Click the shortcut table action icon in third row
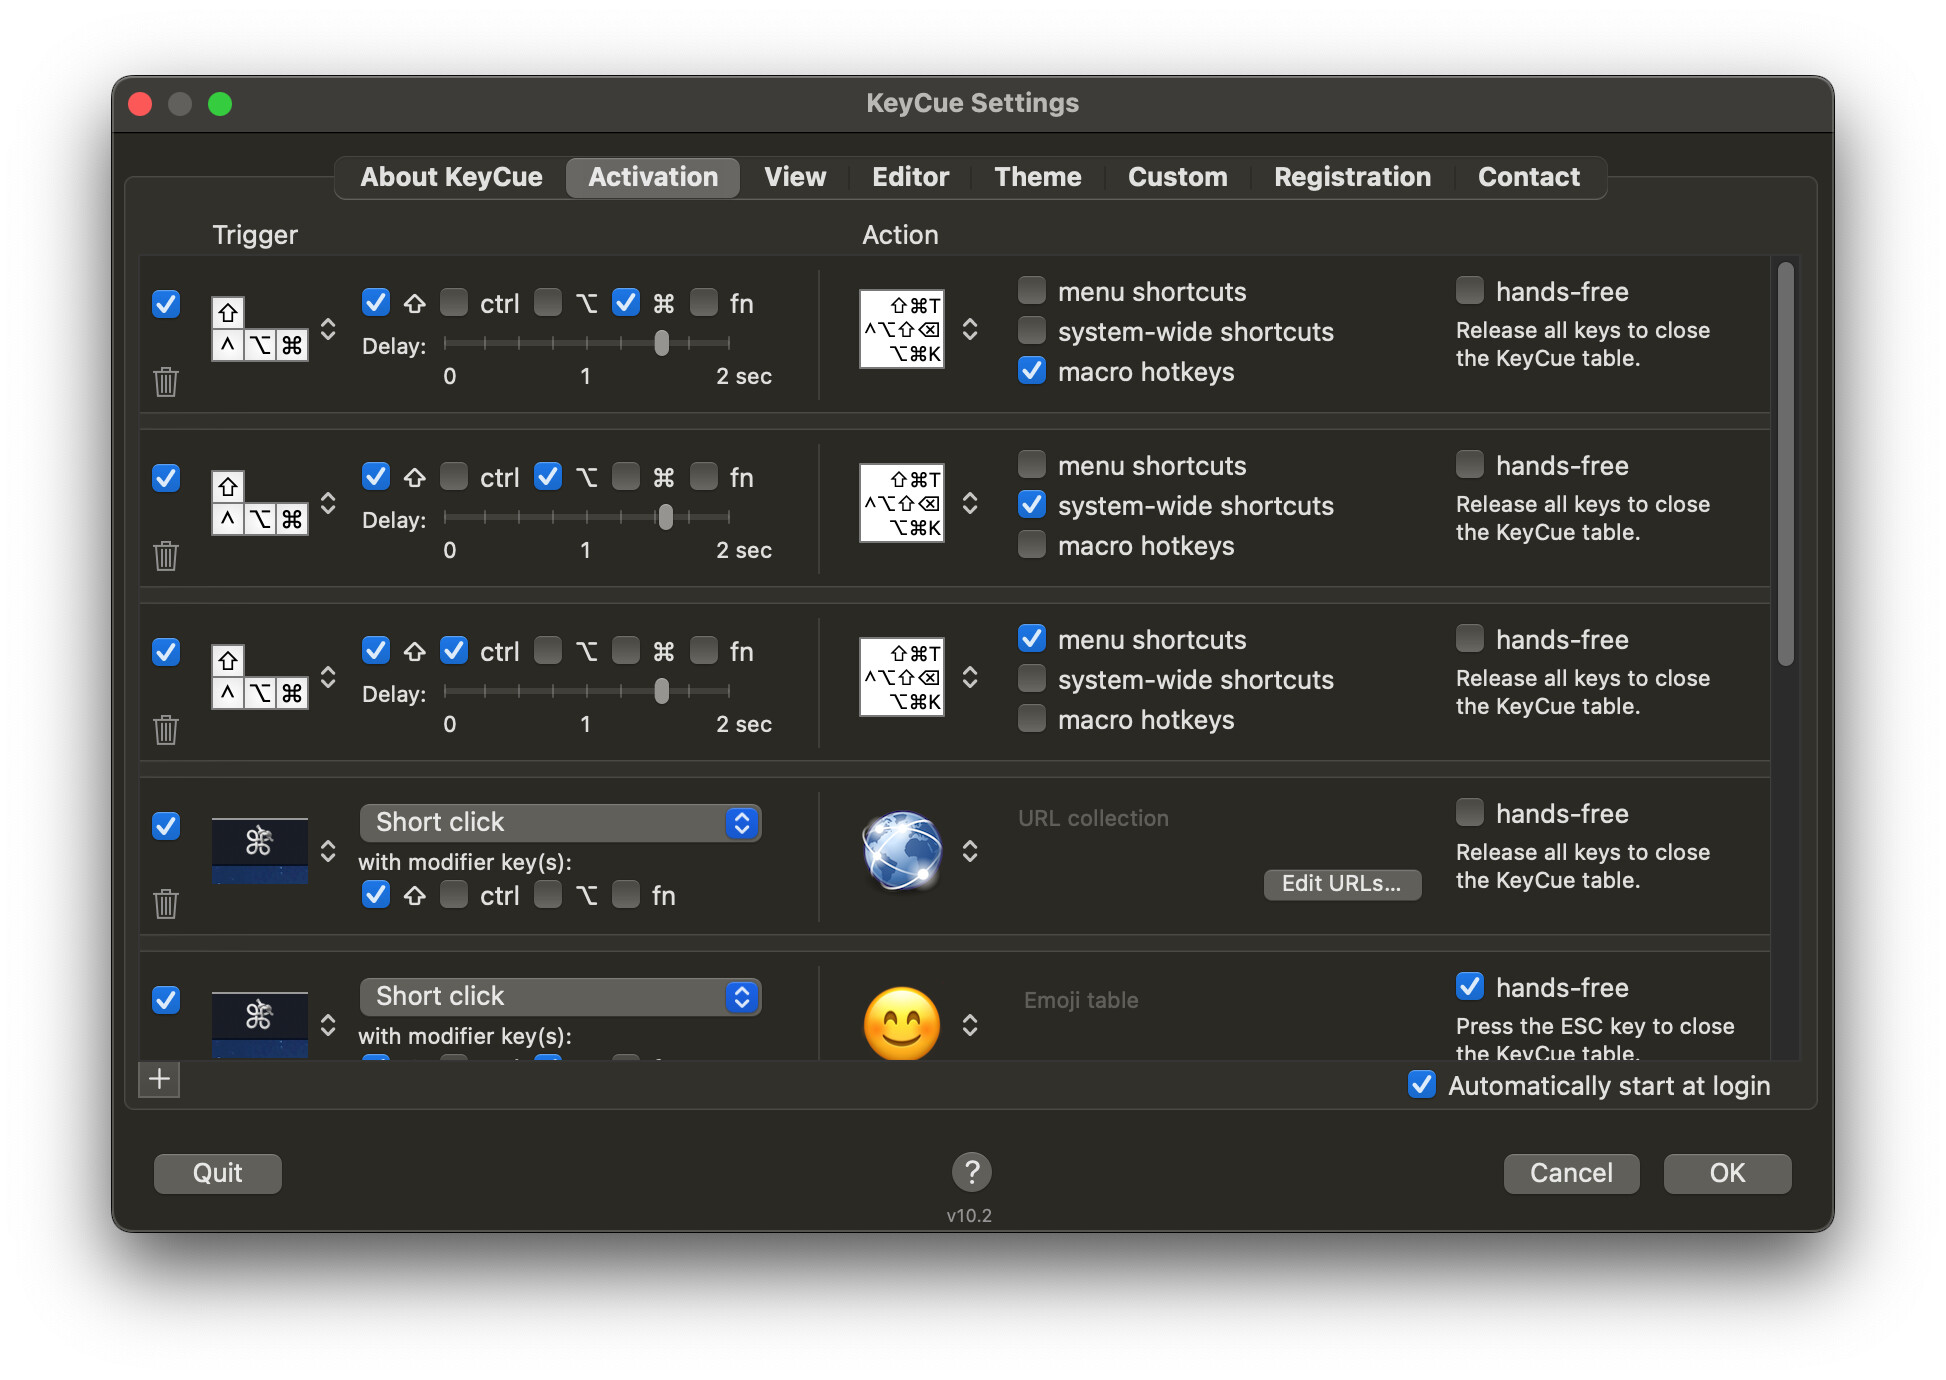Viewport: 1946px width, 1380px height. coord(902,677)
